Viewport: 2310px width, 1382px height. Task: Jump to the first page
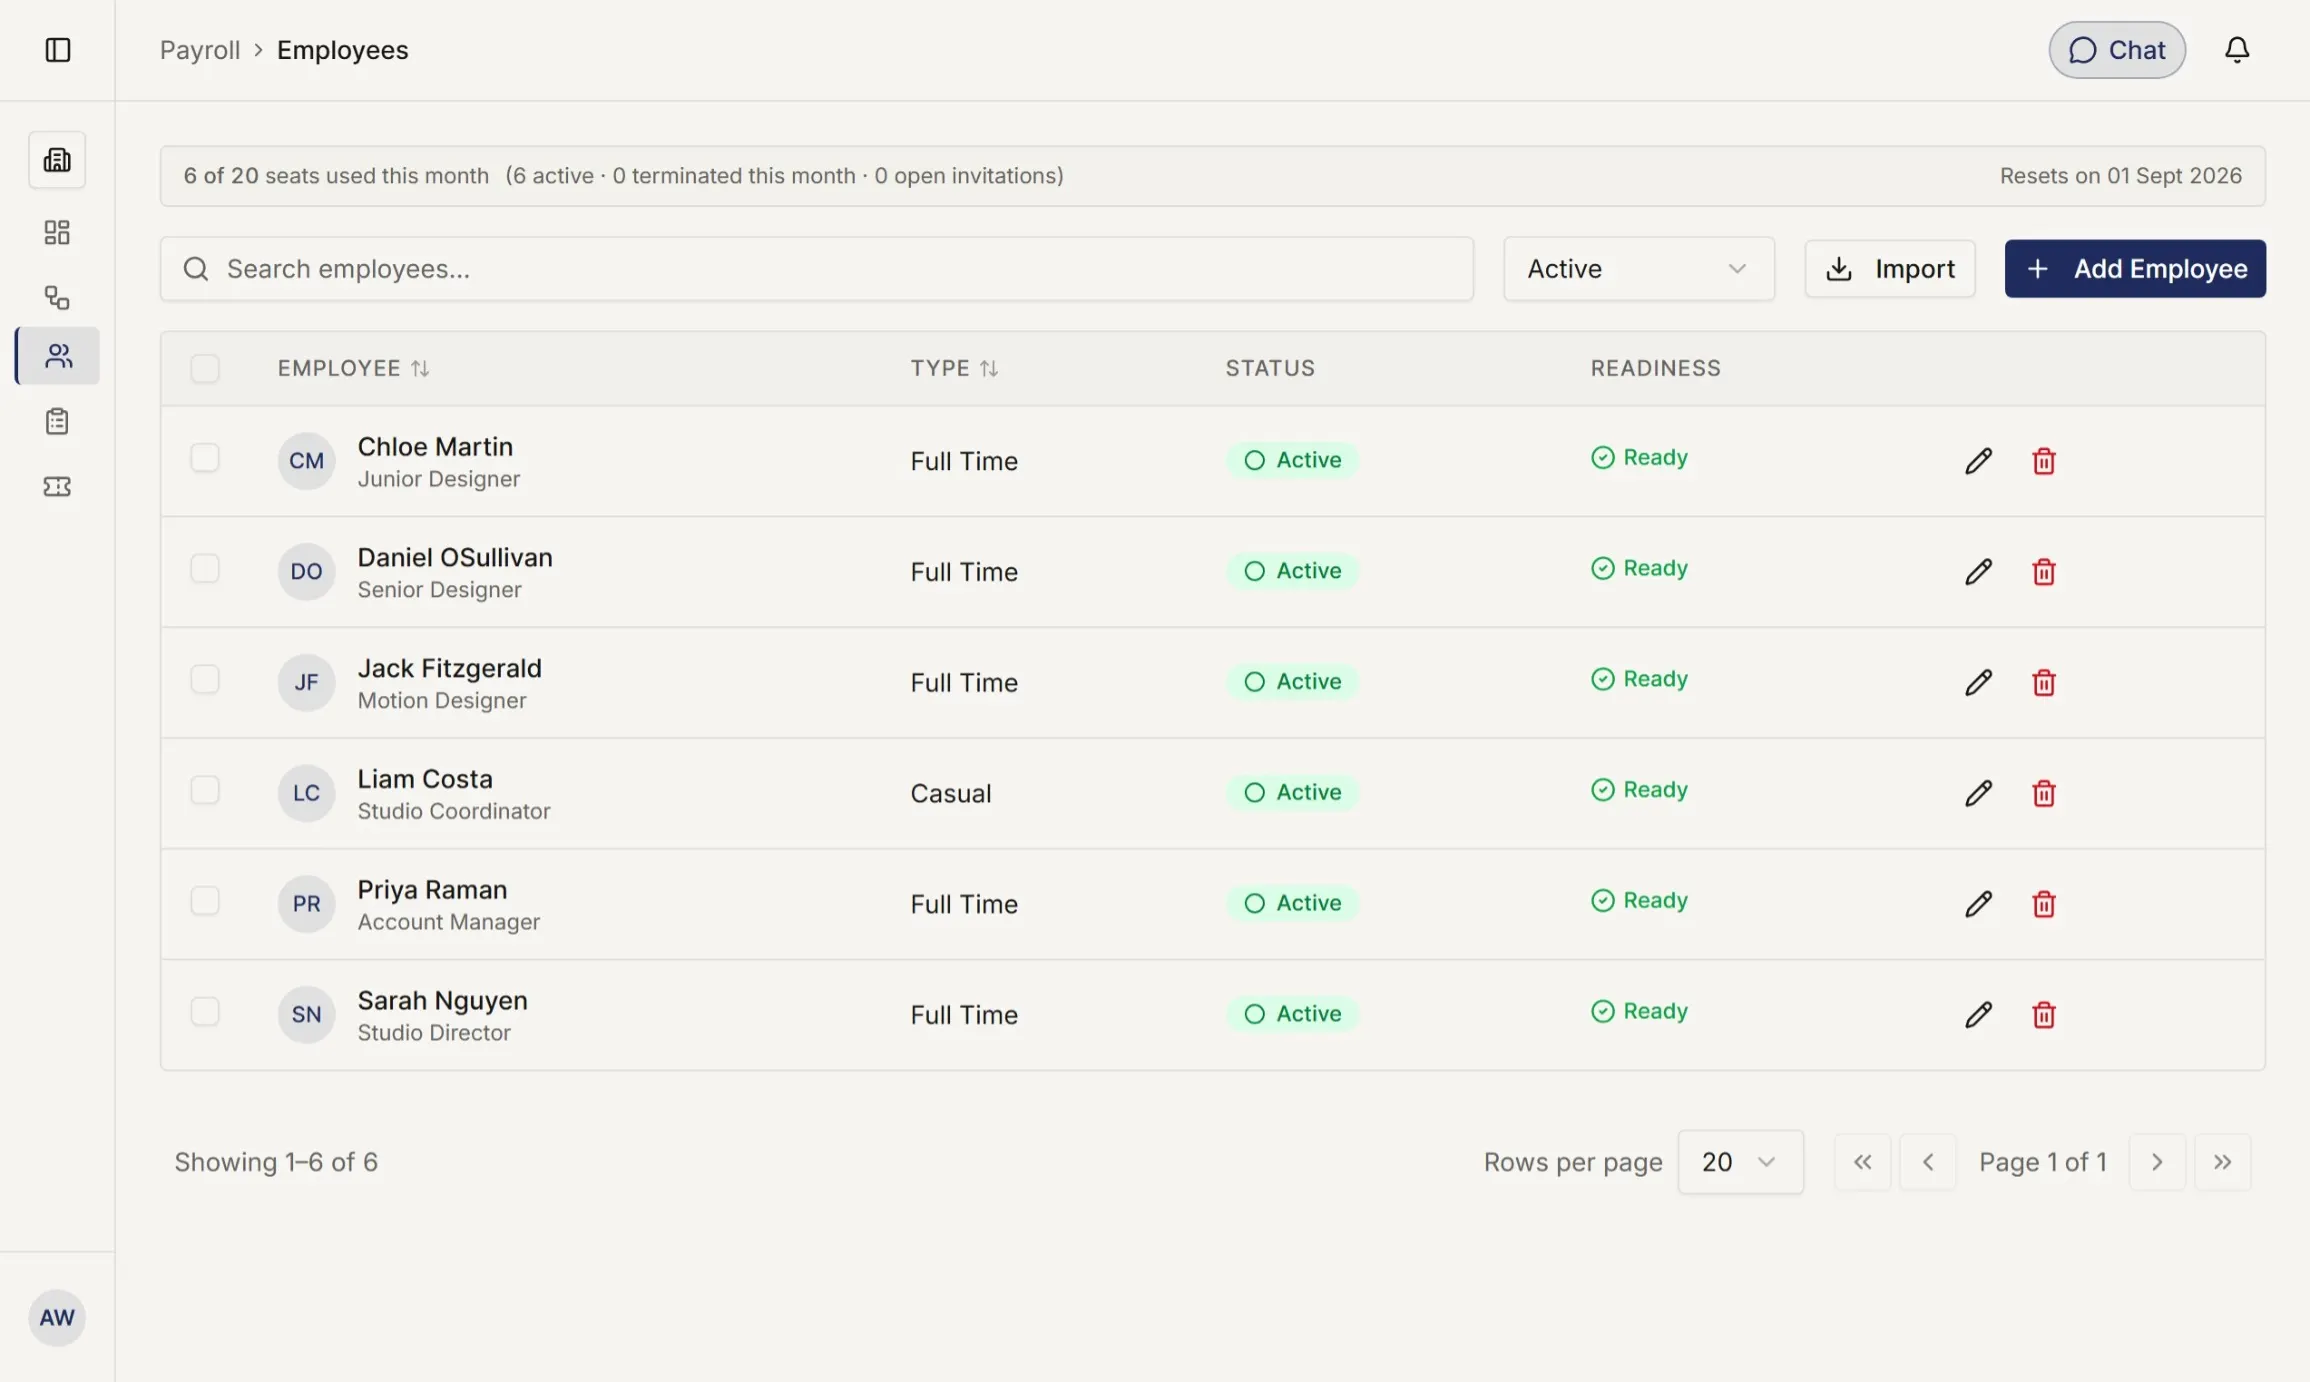coord(1862,1162)
